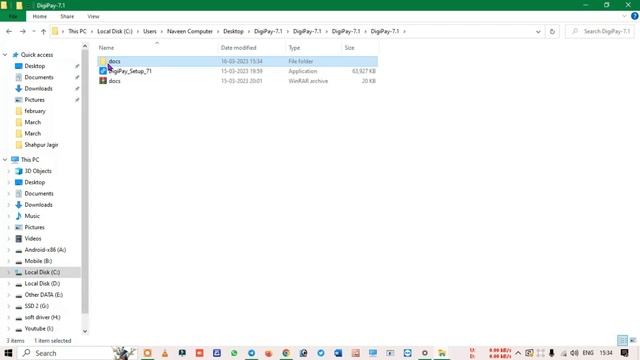
Task: Open the File menu
Action: [13, 16]
